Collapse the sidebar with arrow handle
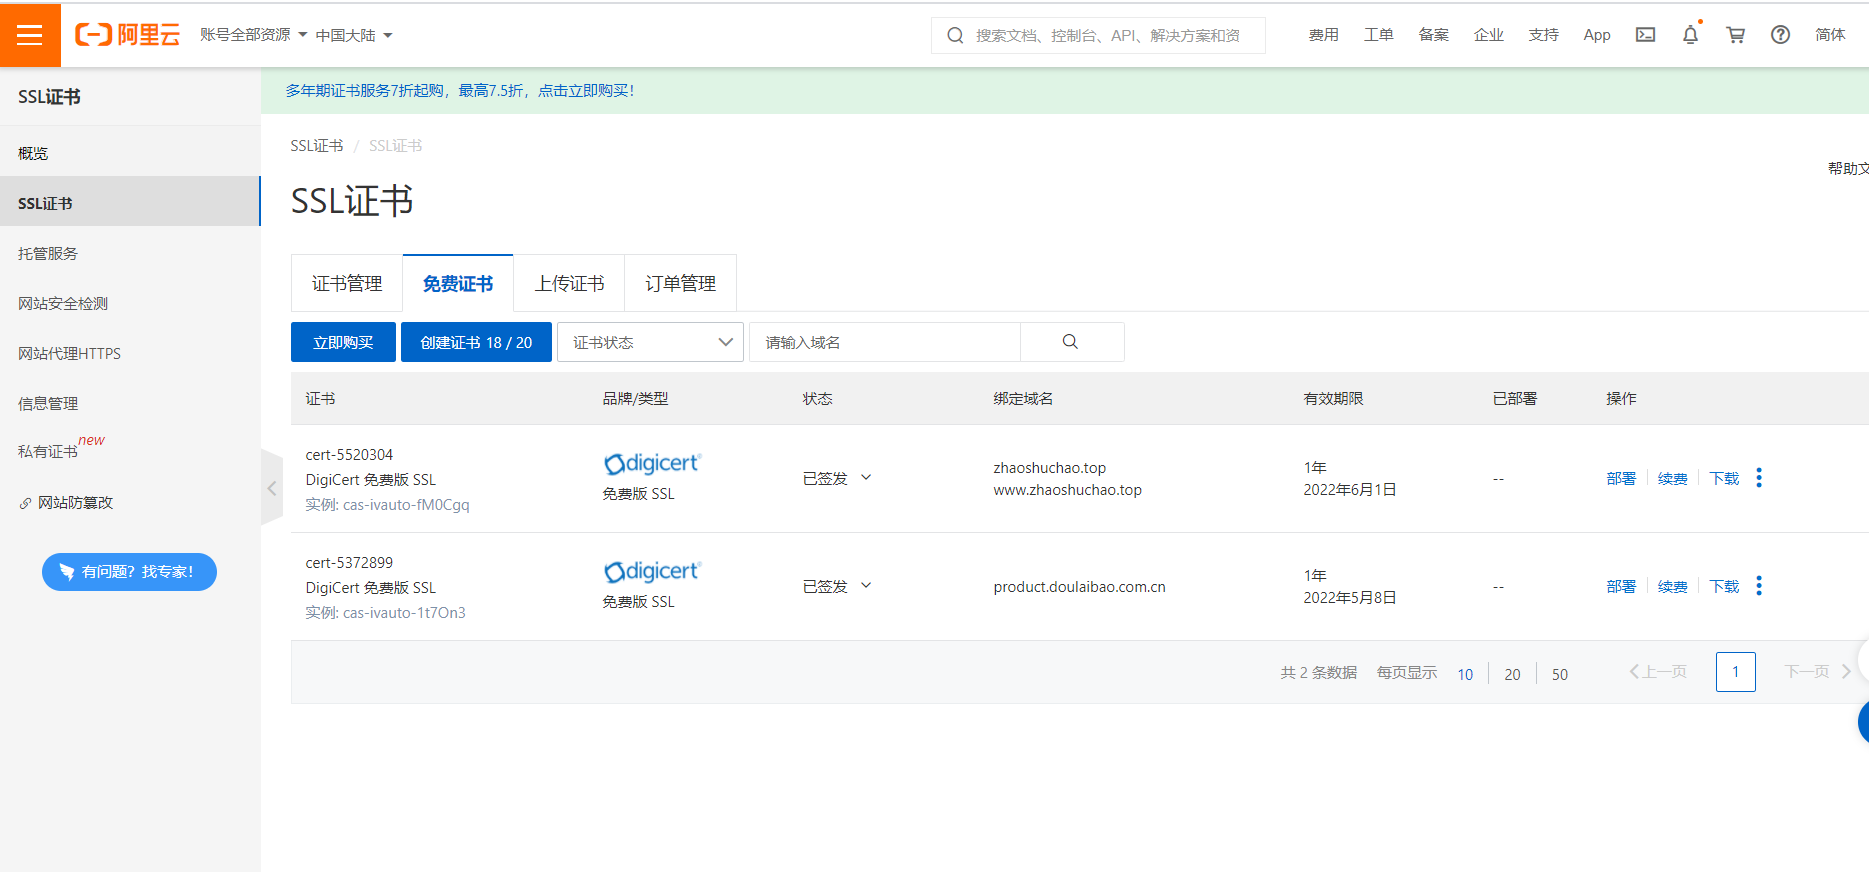 click(x=272, y=488)
